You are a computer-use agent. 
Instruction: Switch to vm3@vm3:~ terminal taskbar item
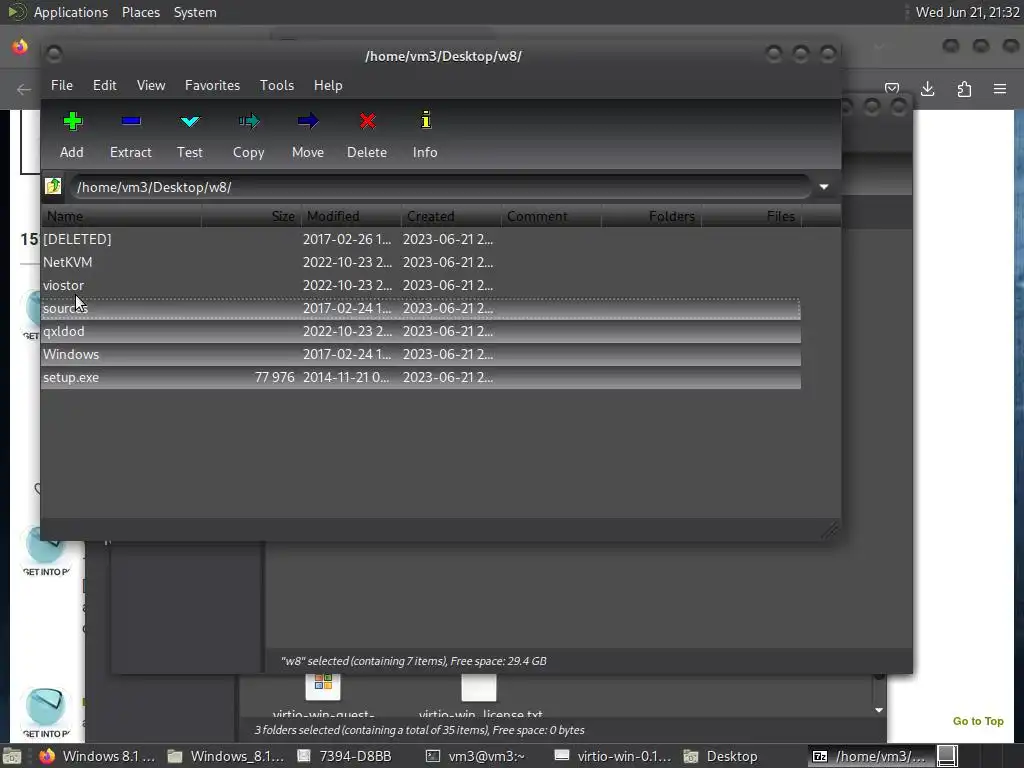(x=475, y=756)
